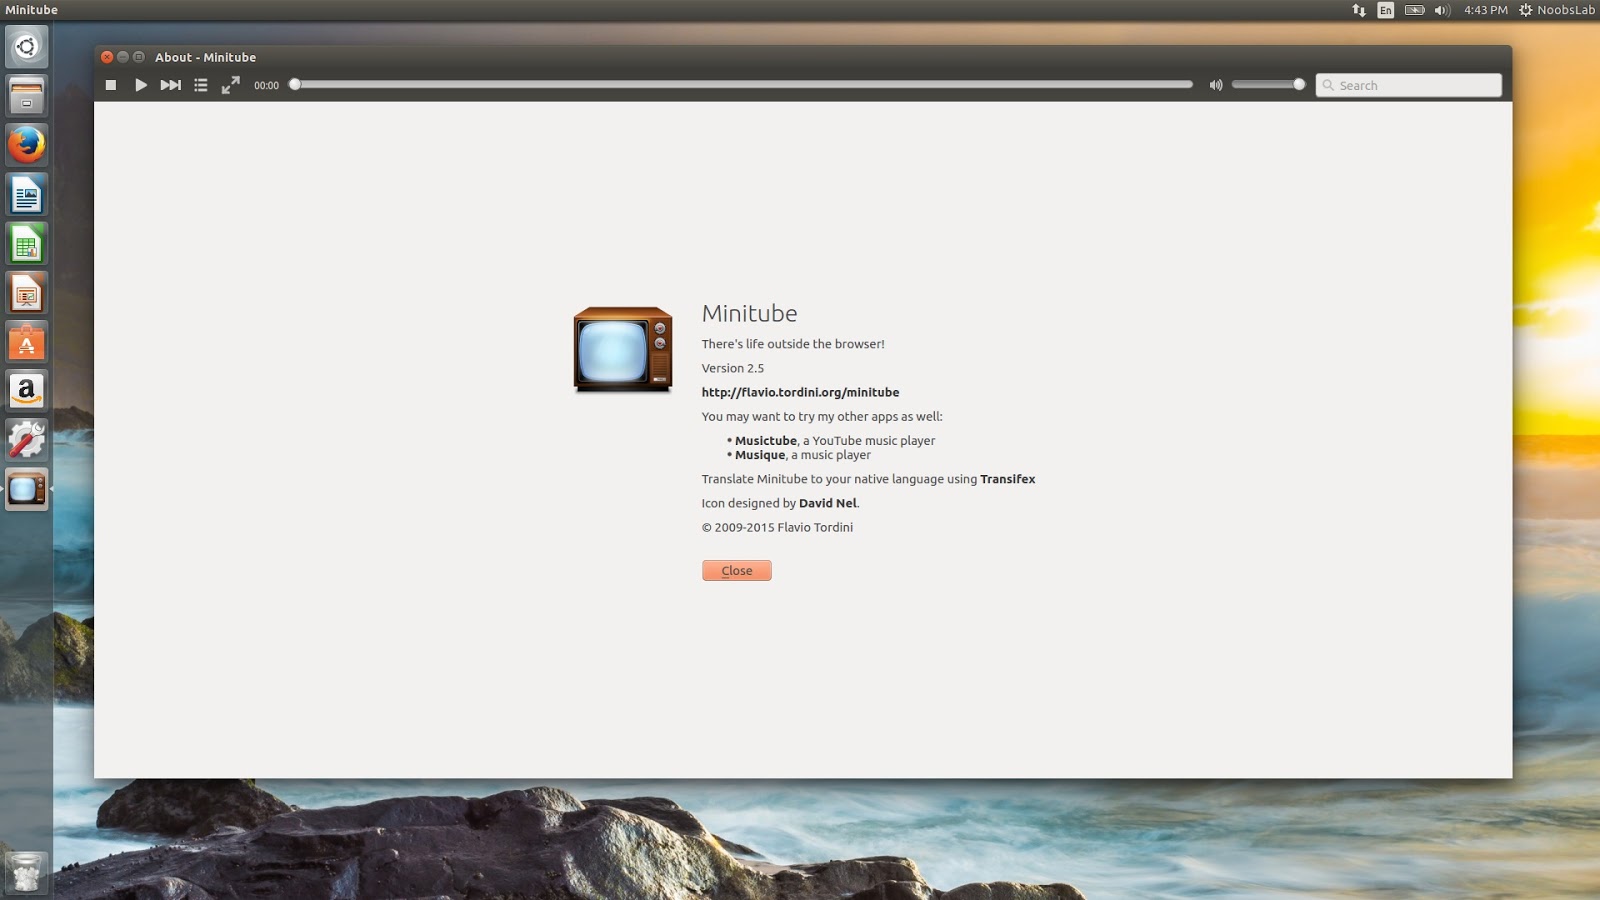Click the Minitube TV logo image
This screenshot has height=900, width=1600.
tap(623, 350)
